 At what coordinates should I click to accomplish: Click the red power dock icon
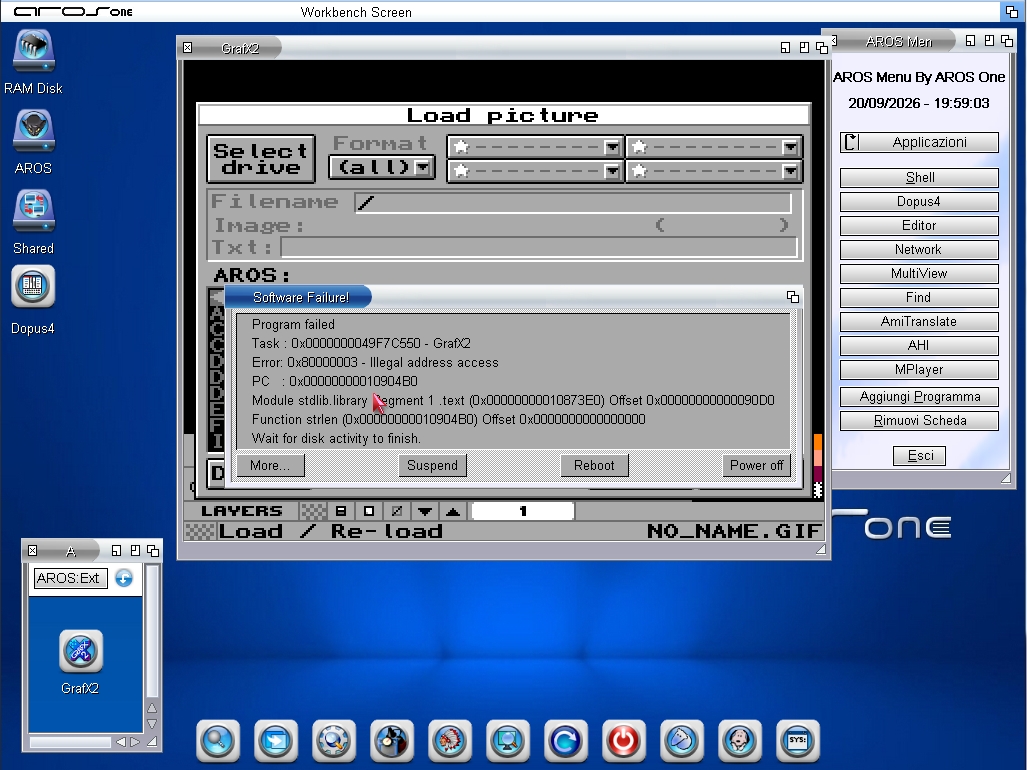point(624,741)
